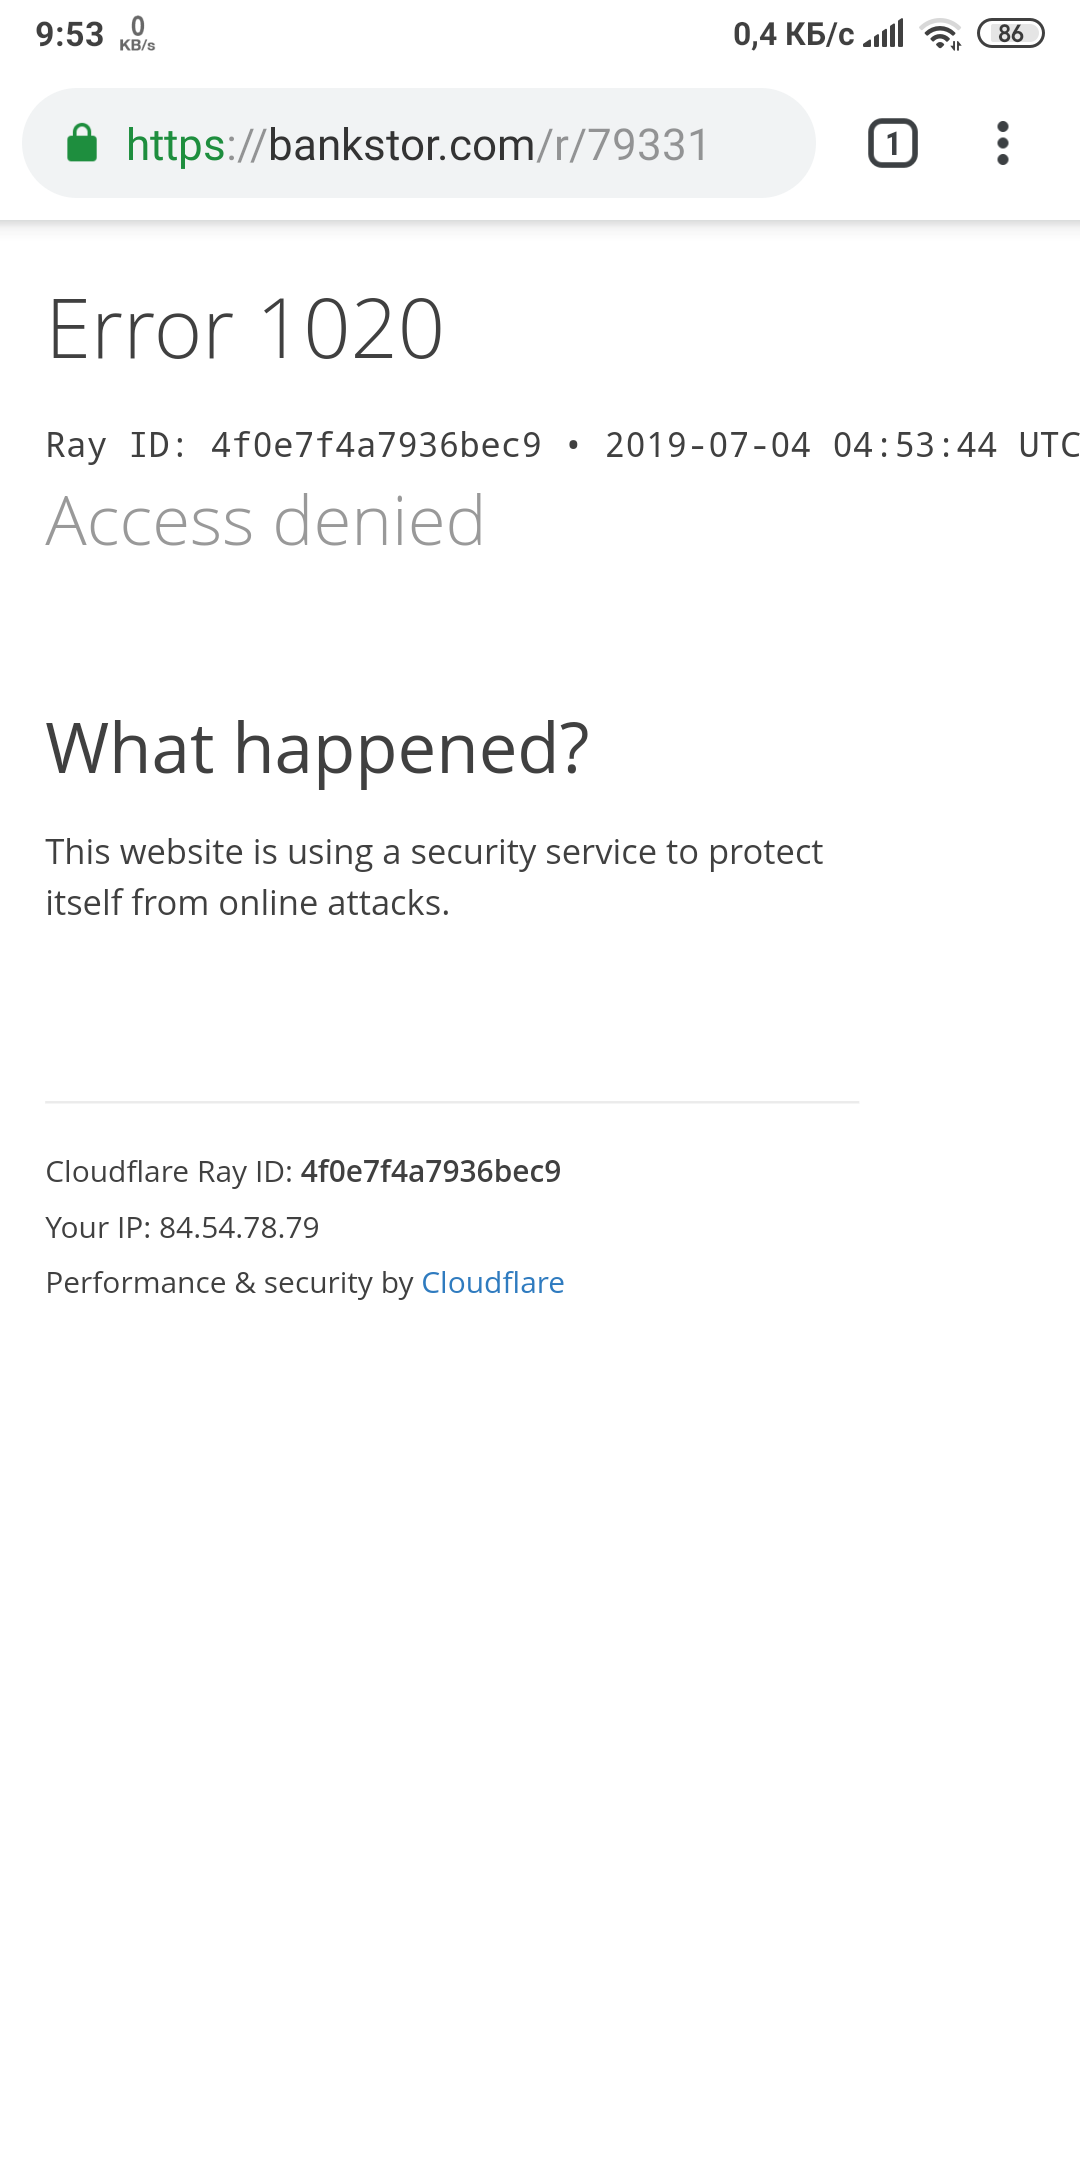Screen dimensions: 1080x2160
Task: Tap the What happened? heading
Action: (x=318, y=749)
